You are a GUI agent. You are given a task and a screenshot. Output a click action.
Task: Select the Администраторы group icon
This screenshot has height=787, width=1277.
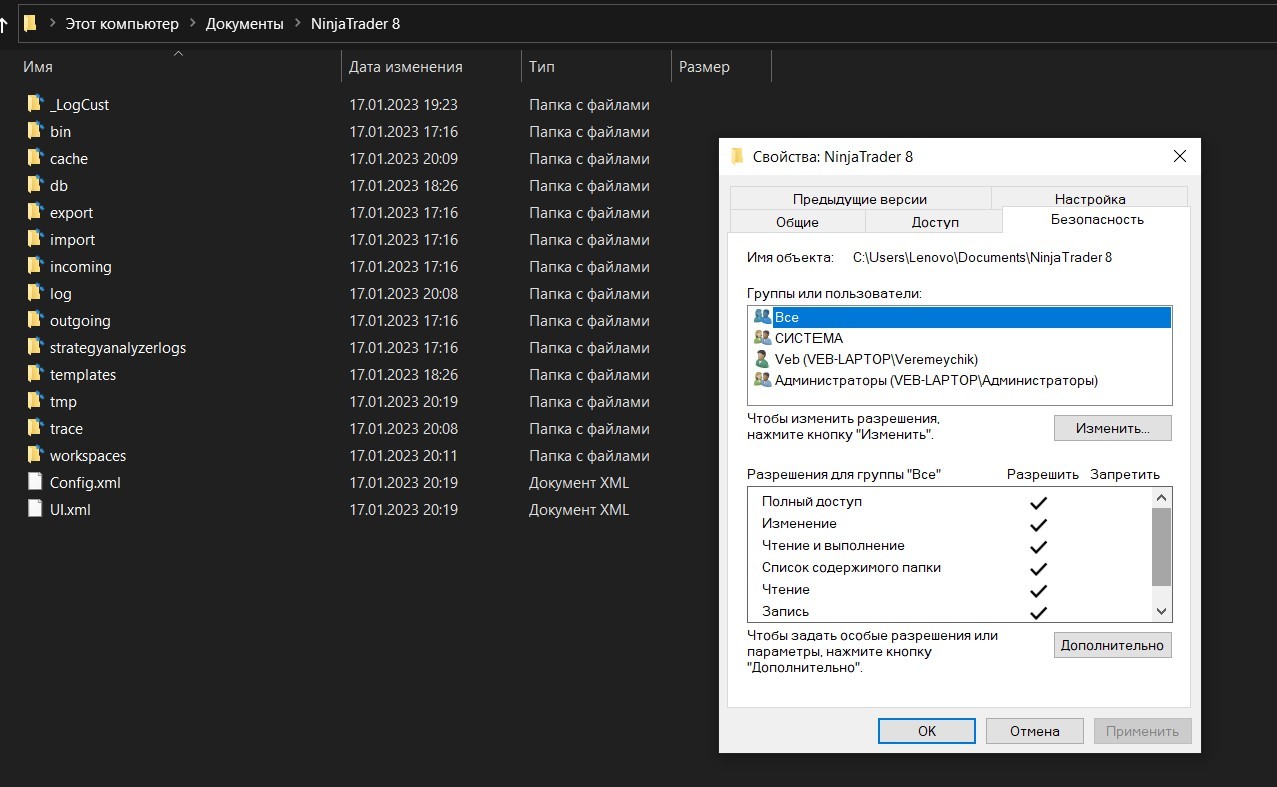point(762,380)
